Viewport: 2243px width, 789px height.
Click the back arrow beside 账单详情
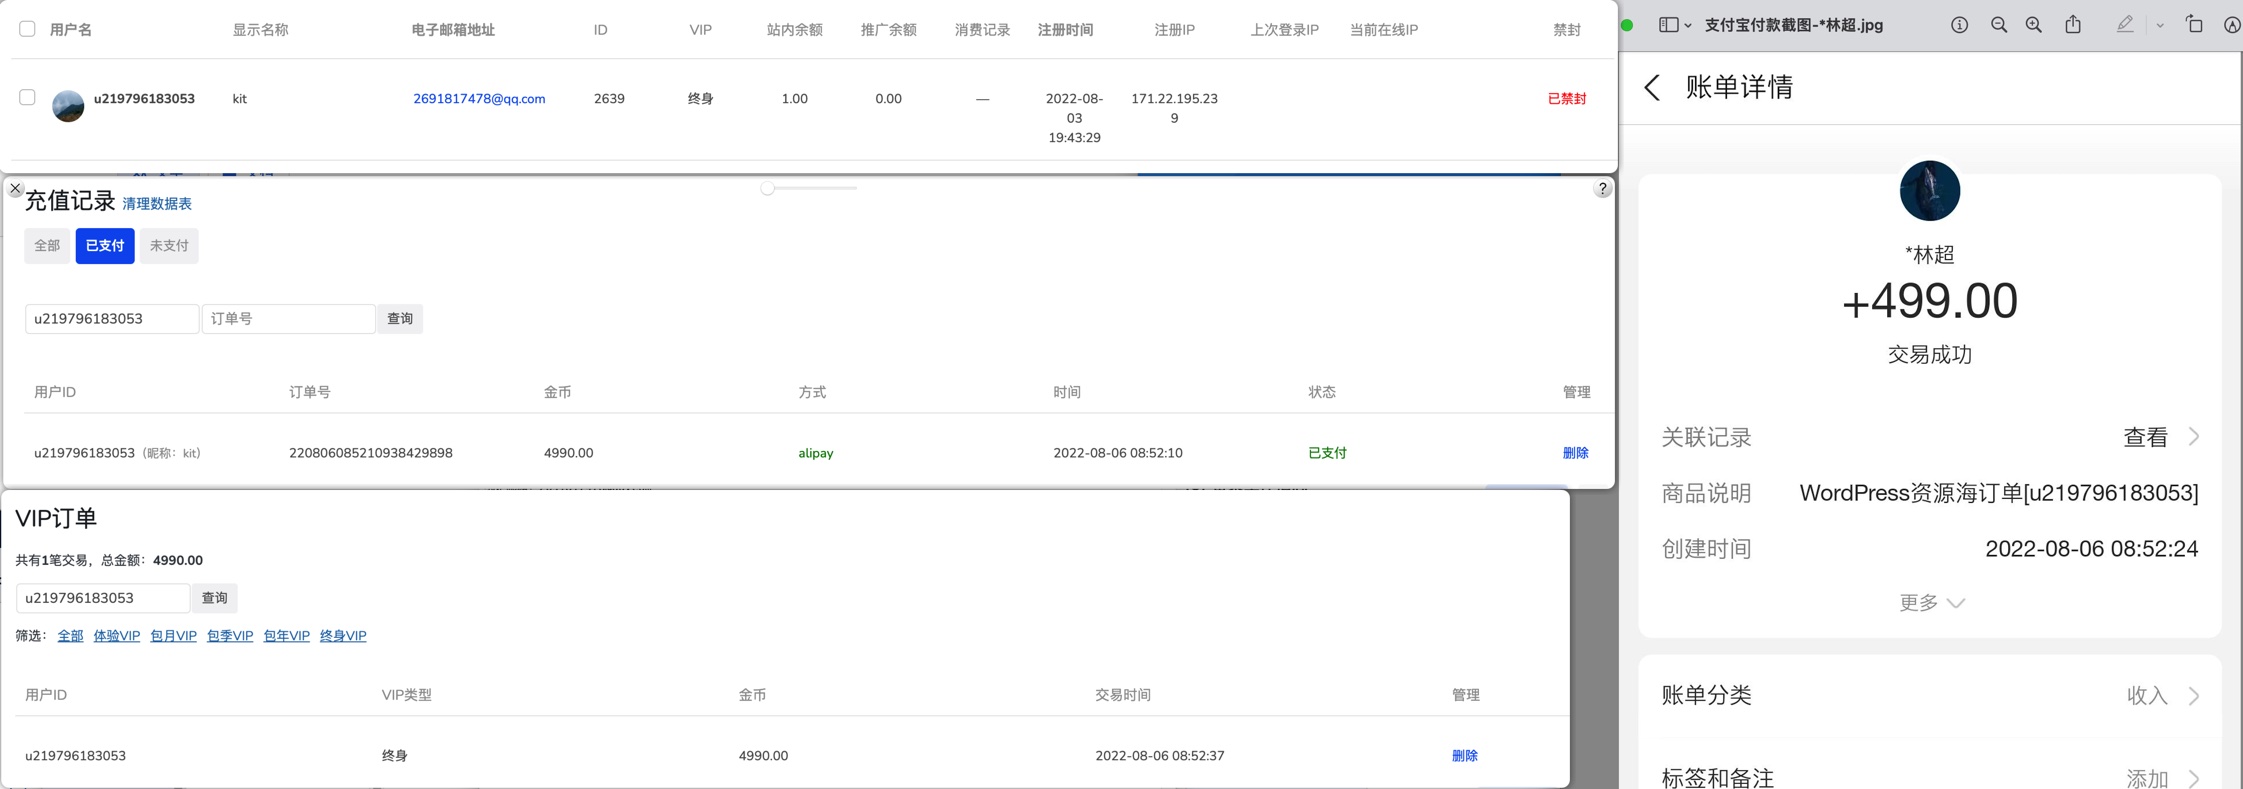(x=1652, y=87)
